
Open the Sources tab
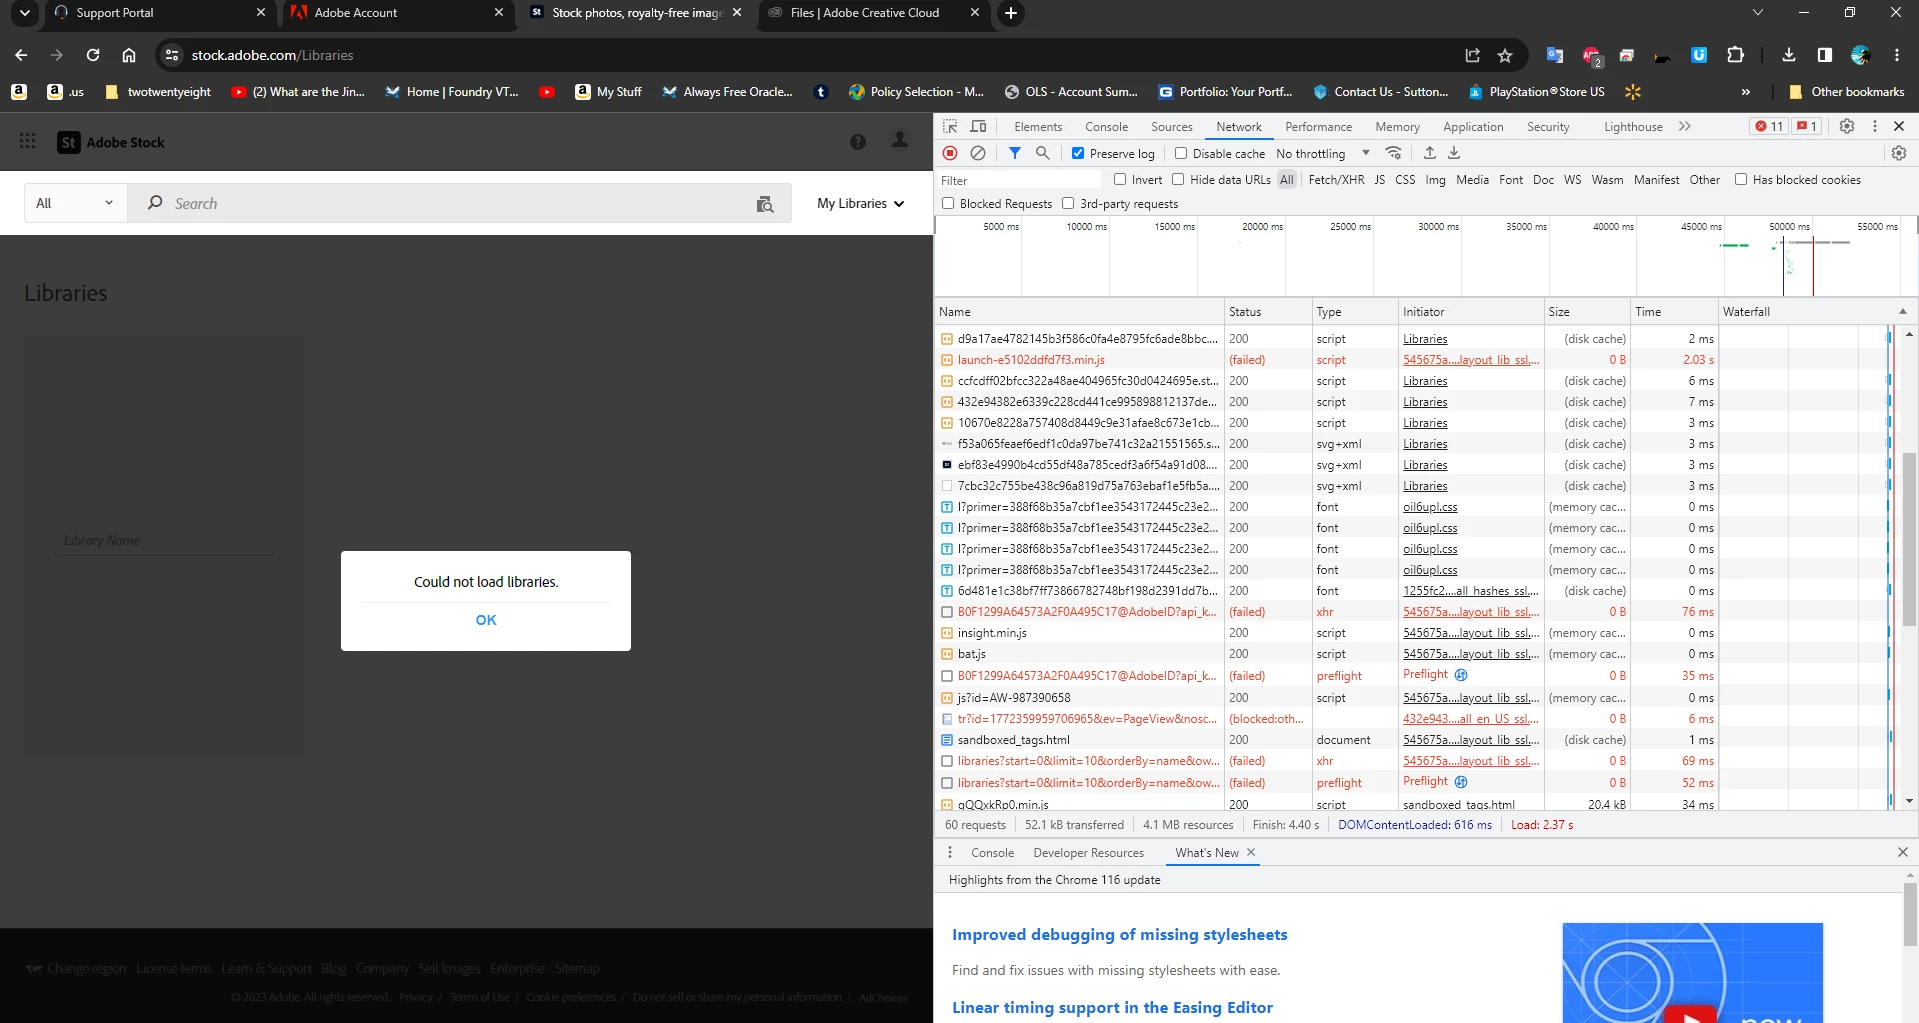[1171, 126]
